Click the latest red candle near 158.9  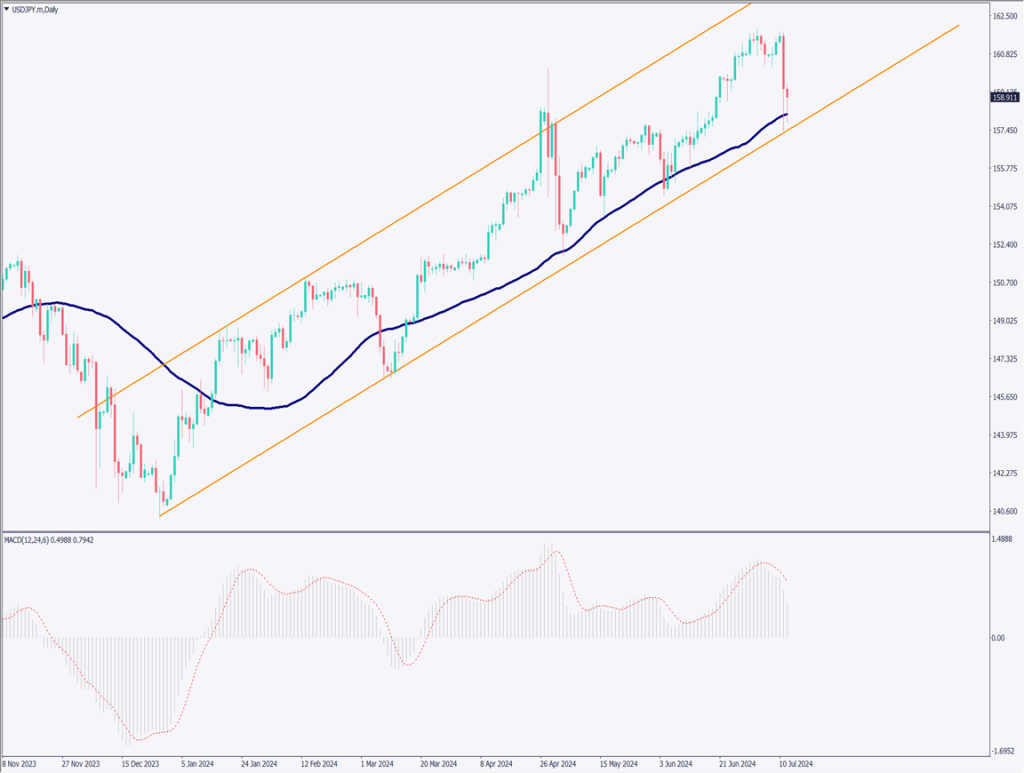pos(788,96)
